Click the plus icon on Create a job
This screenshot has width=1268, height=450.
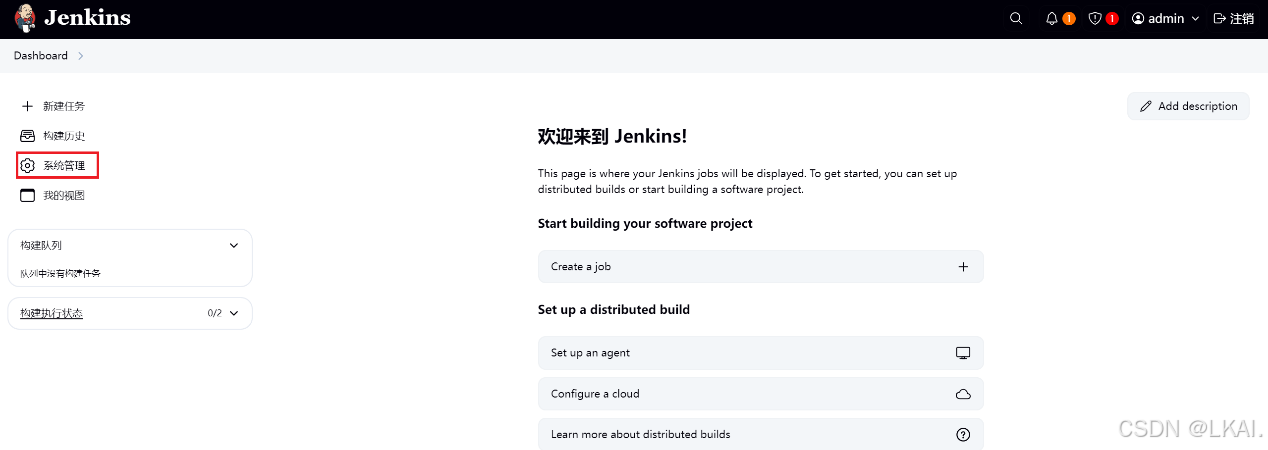pos(963,267)
